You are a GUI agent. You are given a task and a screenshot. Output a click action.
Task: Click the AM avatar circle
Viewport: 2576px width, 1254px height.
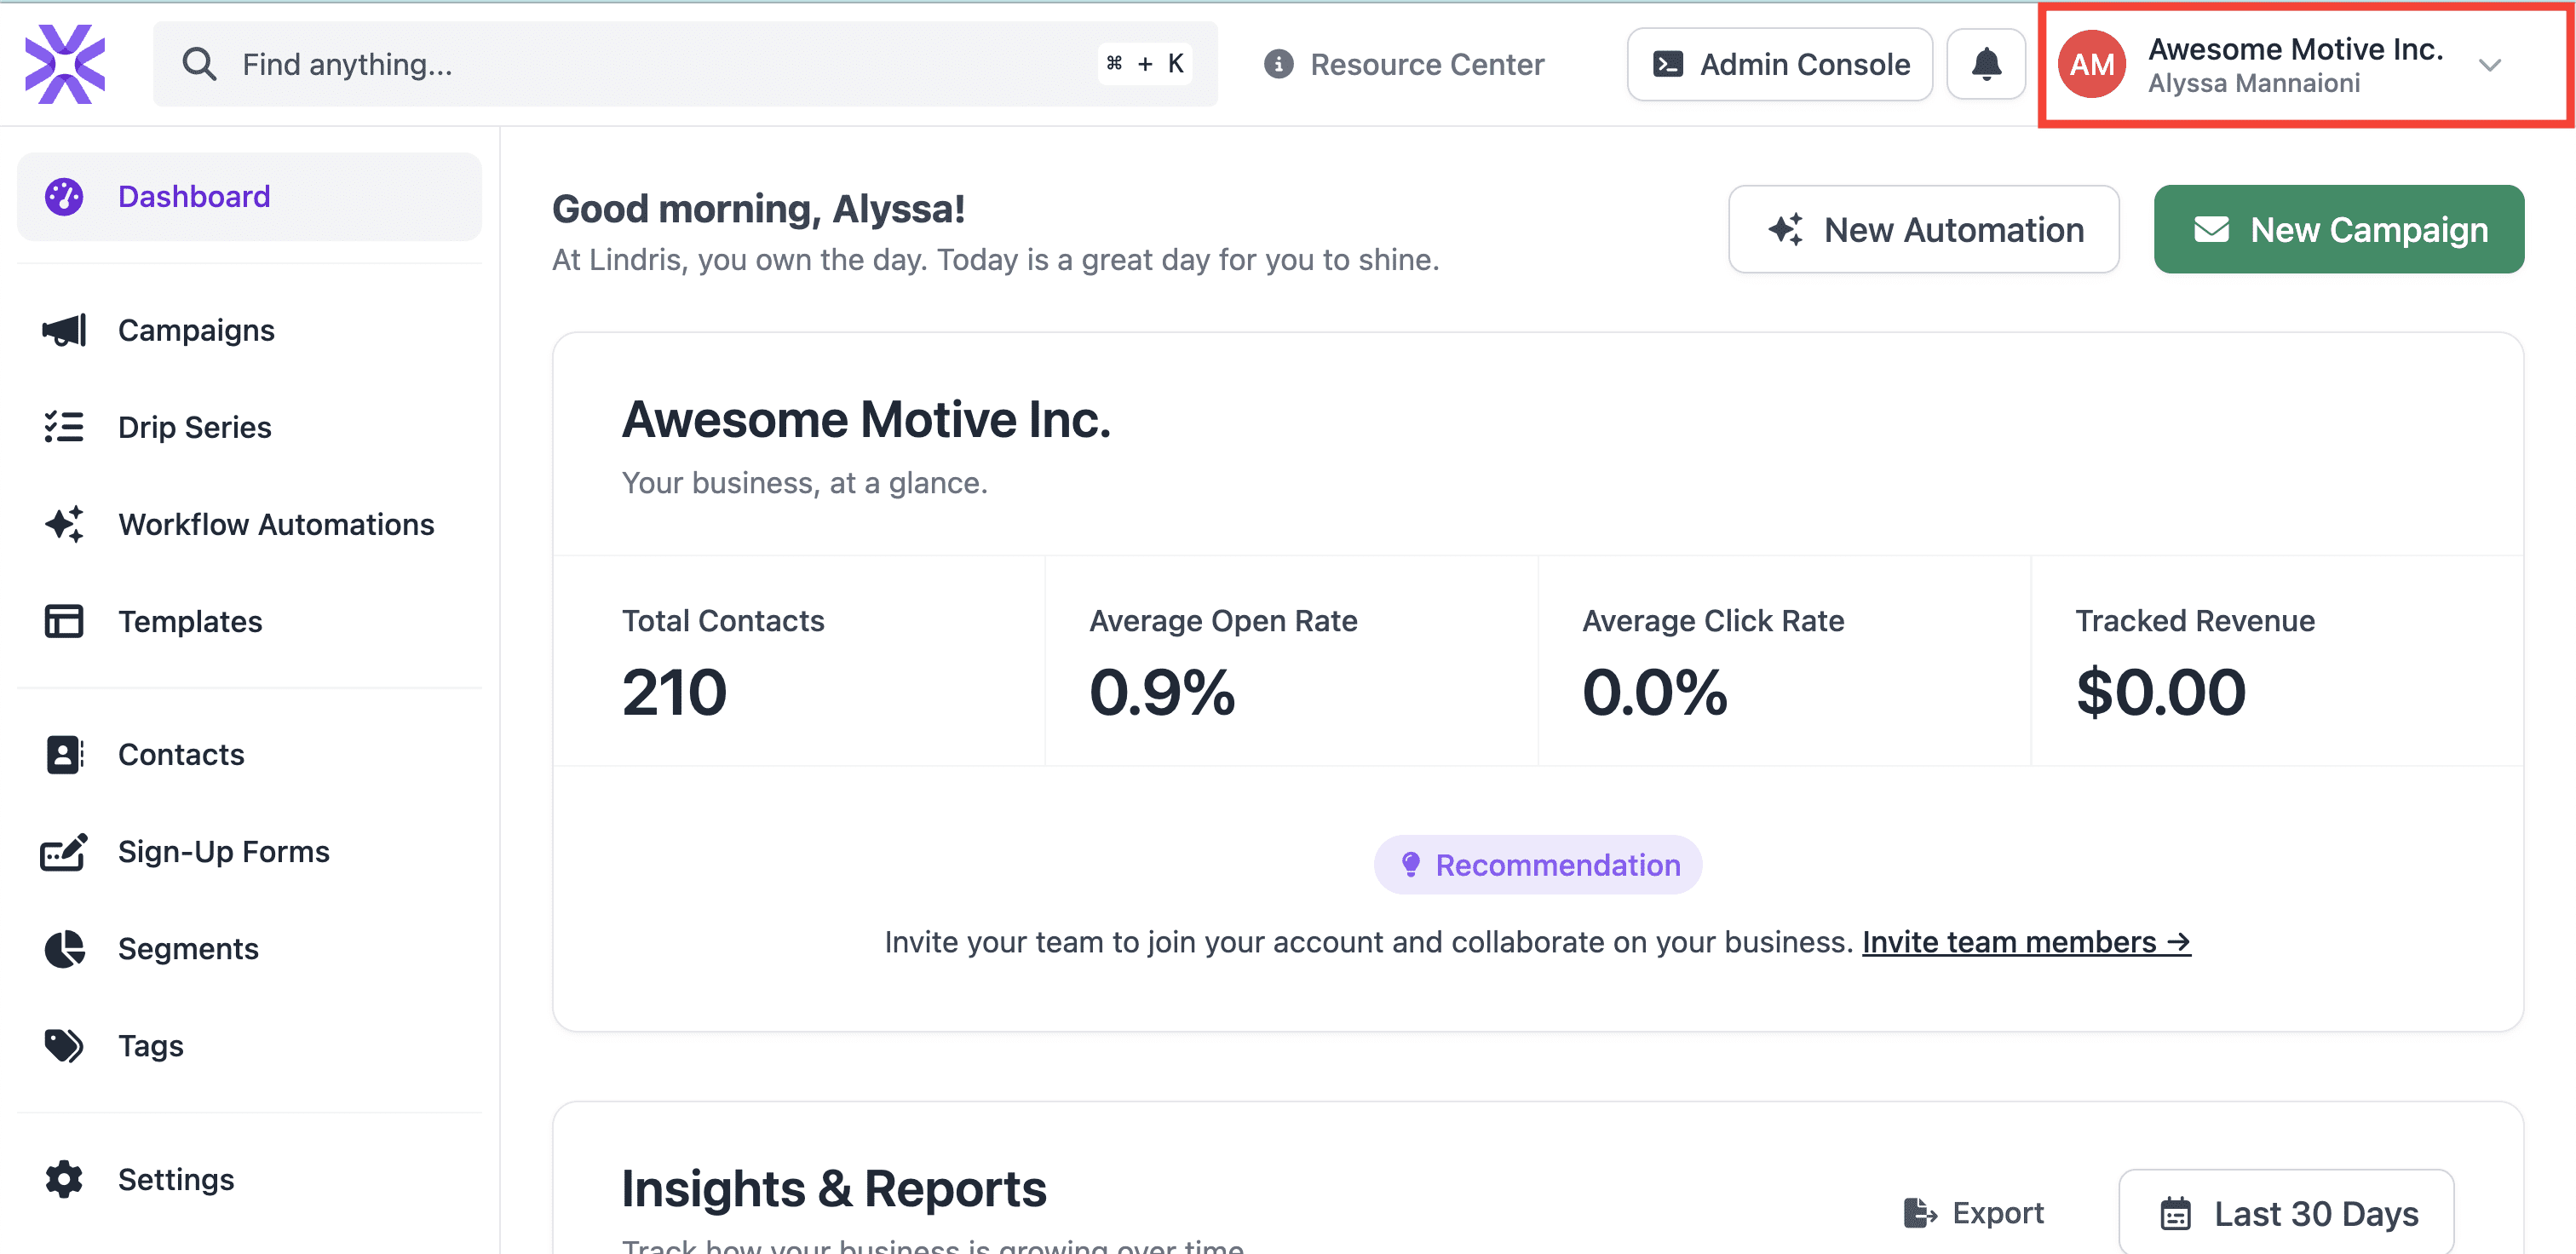[x=2091, y=64]
